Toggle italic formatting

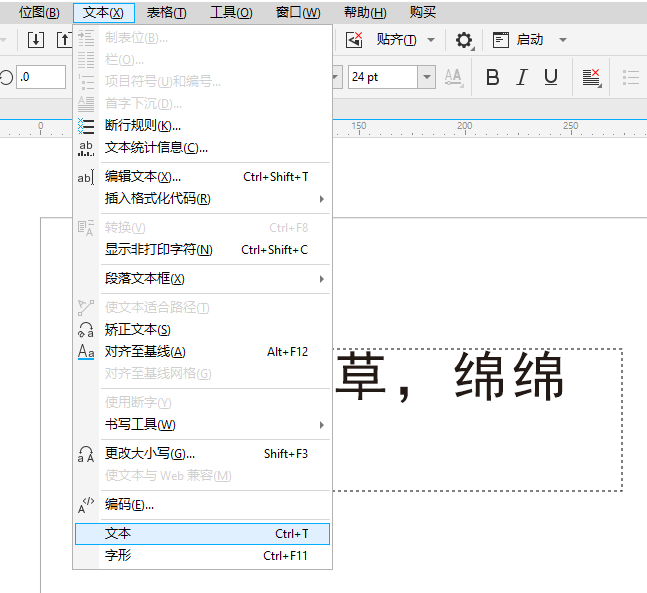[522, 77]
